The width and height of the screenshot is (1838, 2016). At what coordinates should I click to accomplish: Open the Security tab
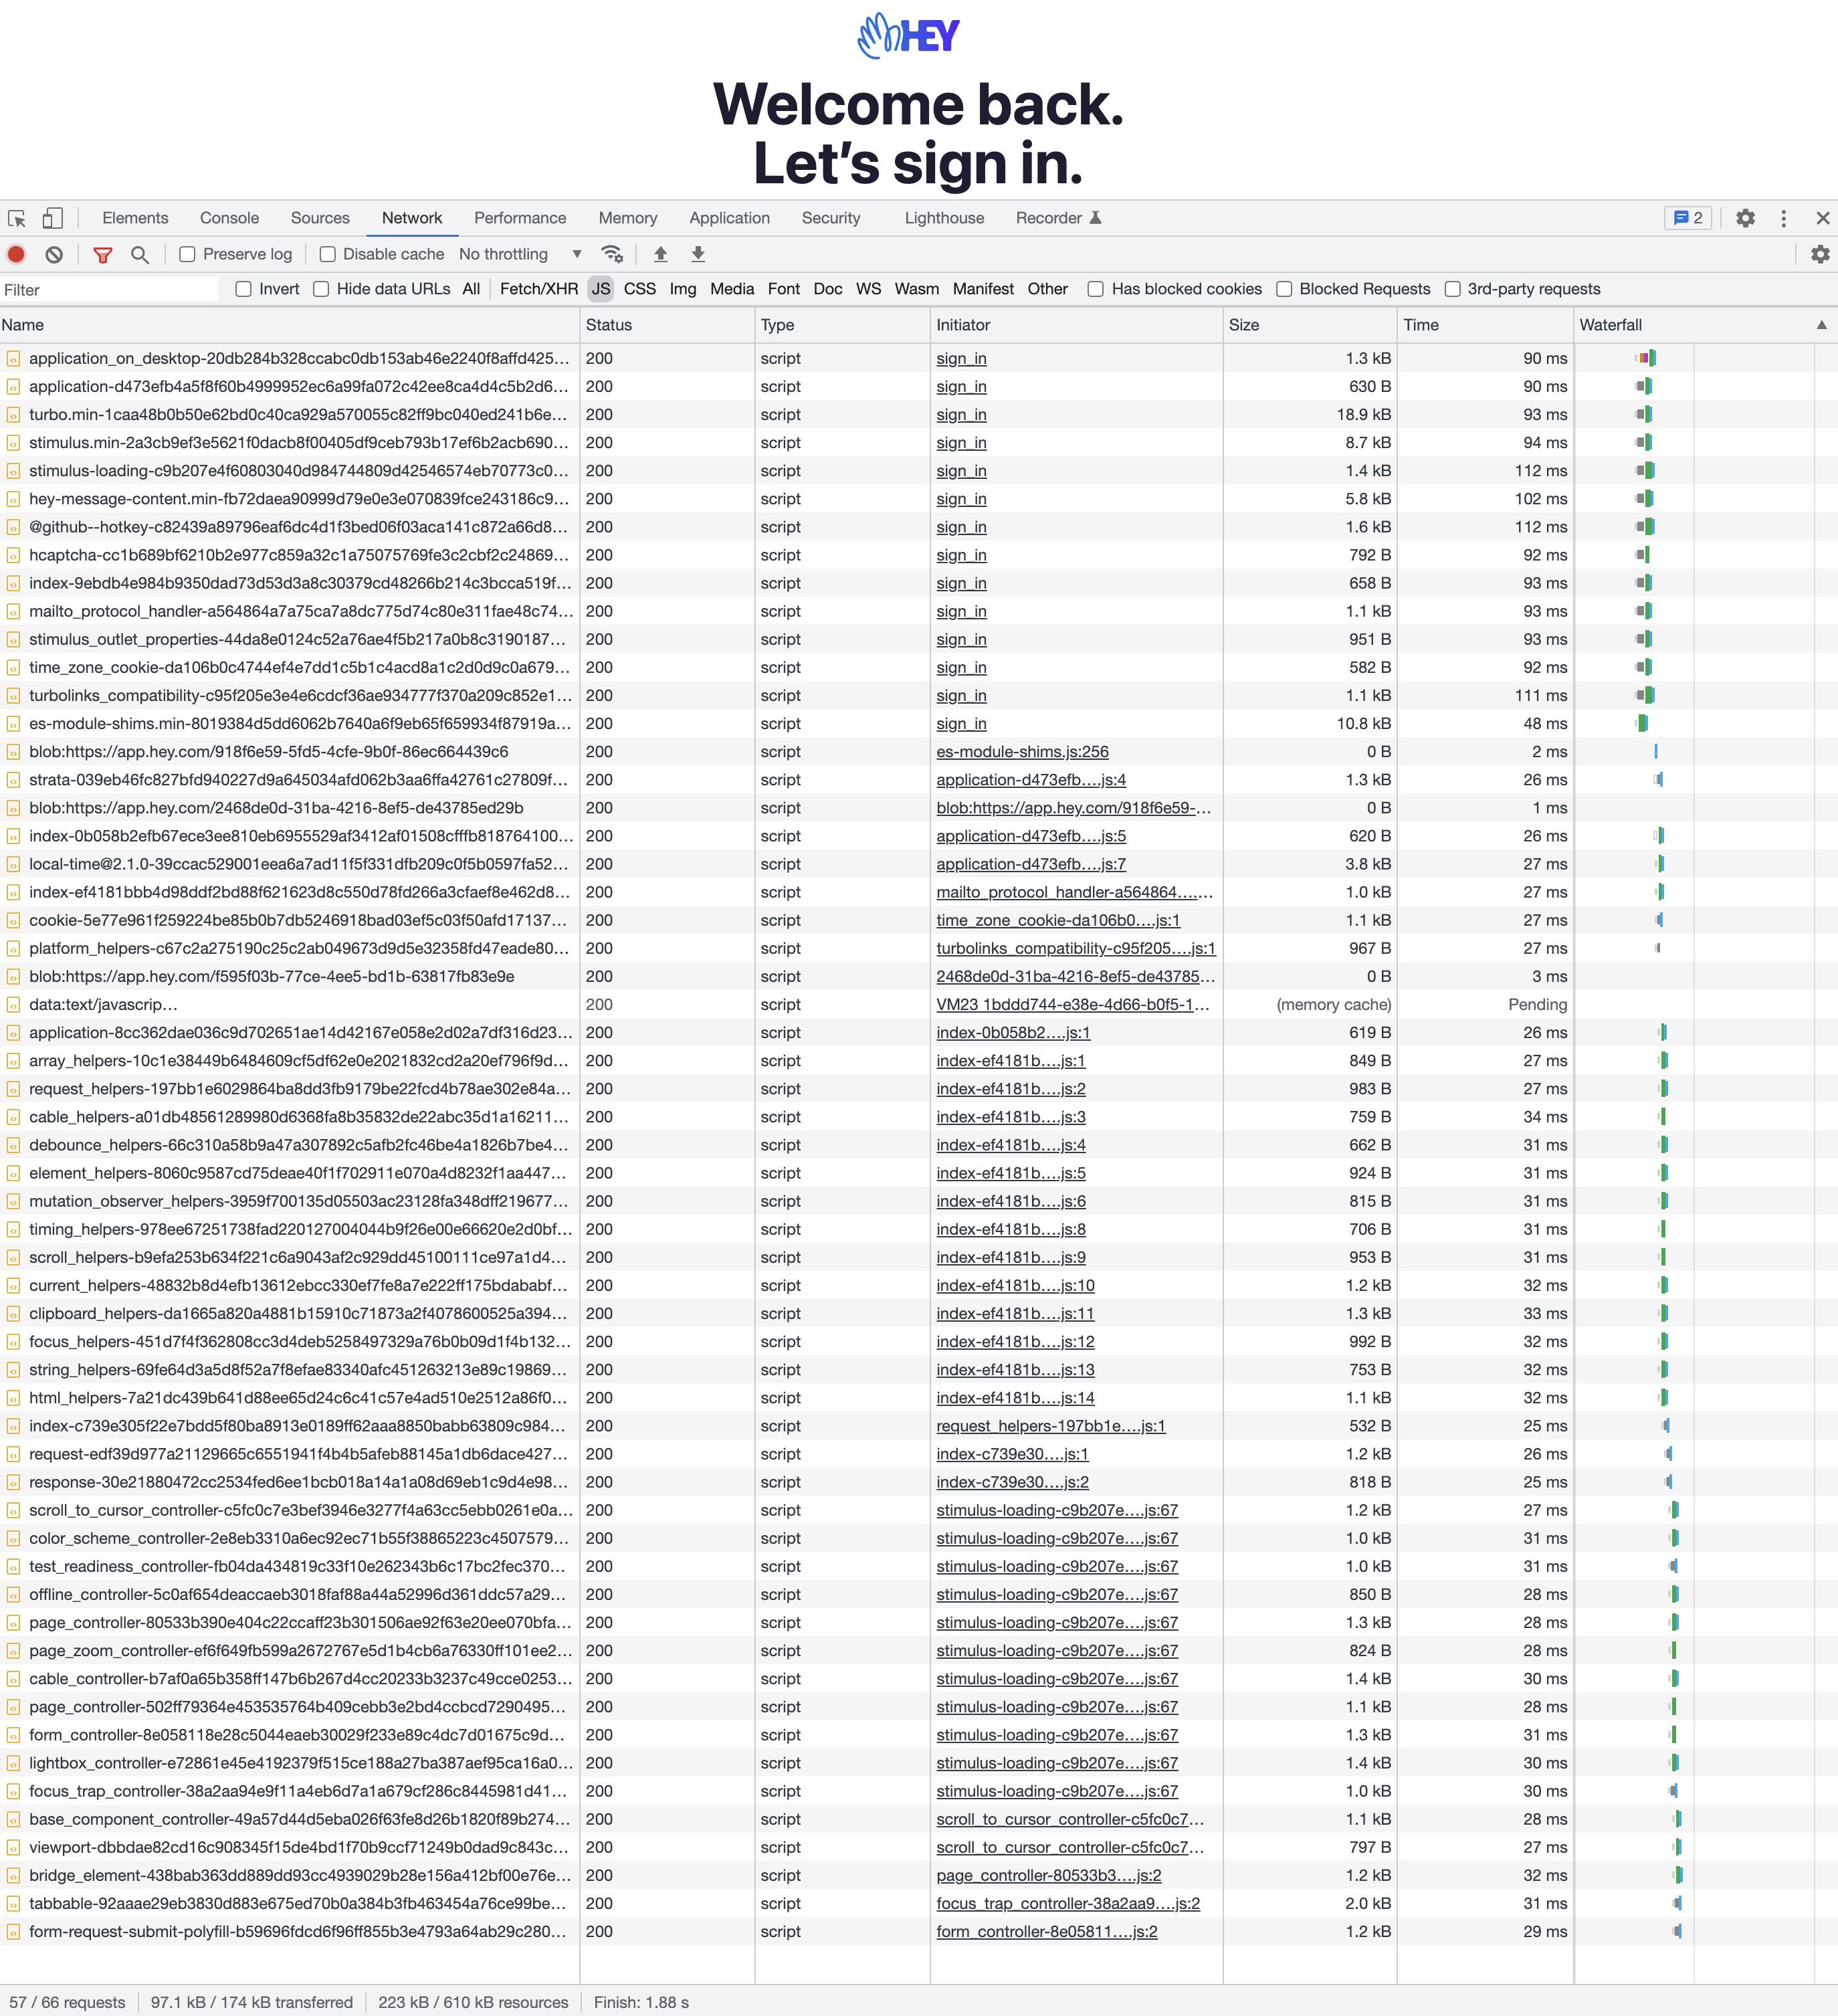pyautogui.click(x=831, y=218)
